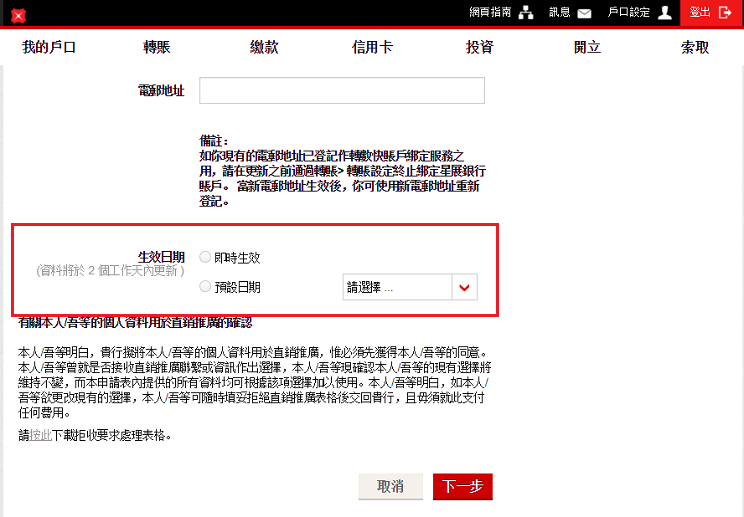This screenshot has width=744, height=517.
Task: Open the 轉賬 menu
Action: tap(157, 47)
